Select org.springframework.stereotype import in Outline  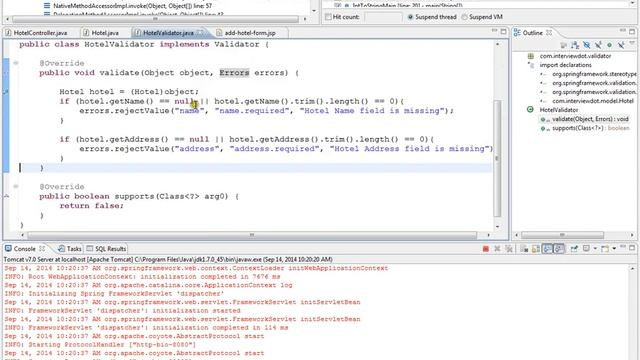[x=594, y=74]
